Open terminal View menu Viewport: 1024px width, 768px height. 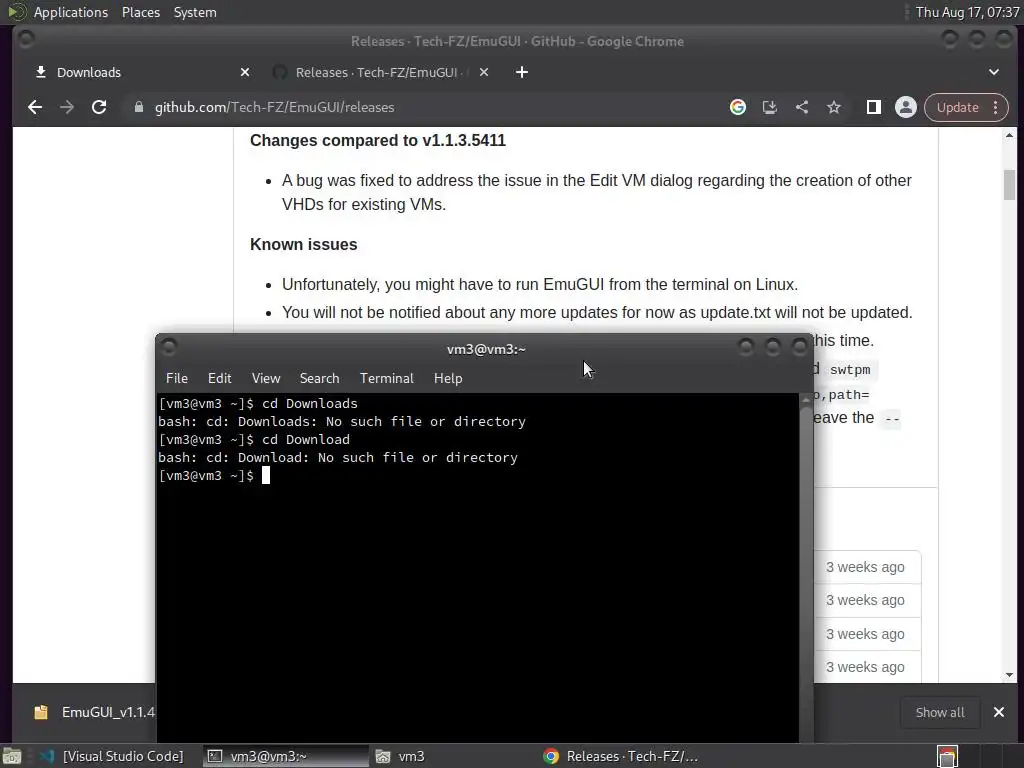click(266, 378)
